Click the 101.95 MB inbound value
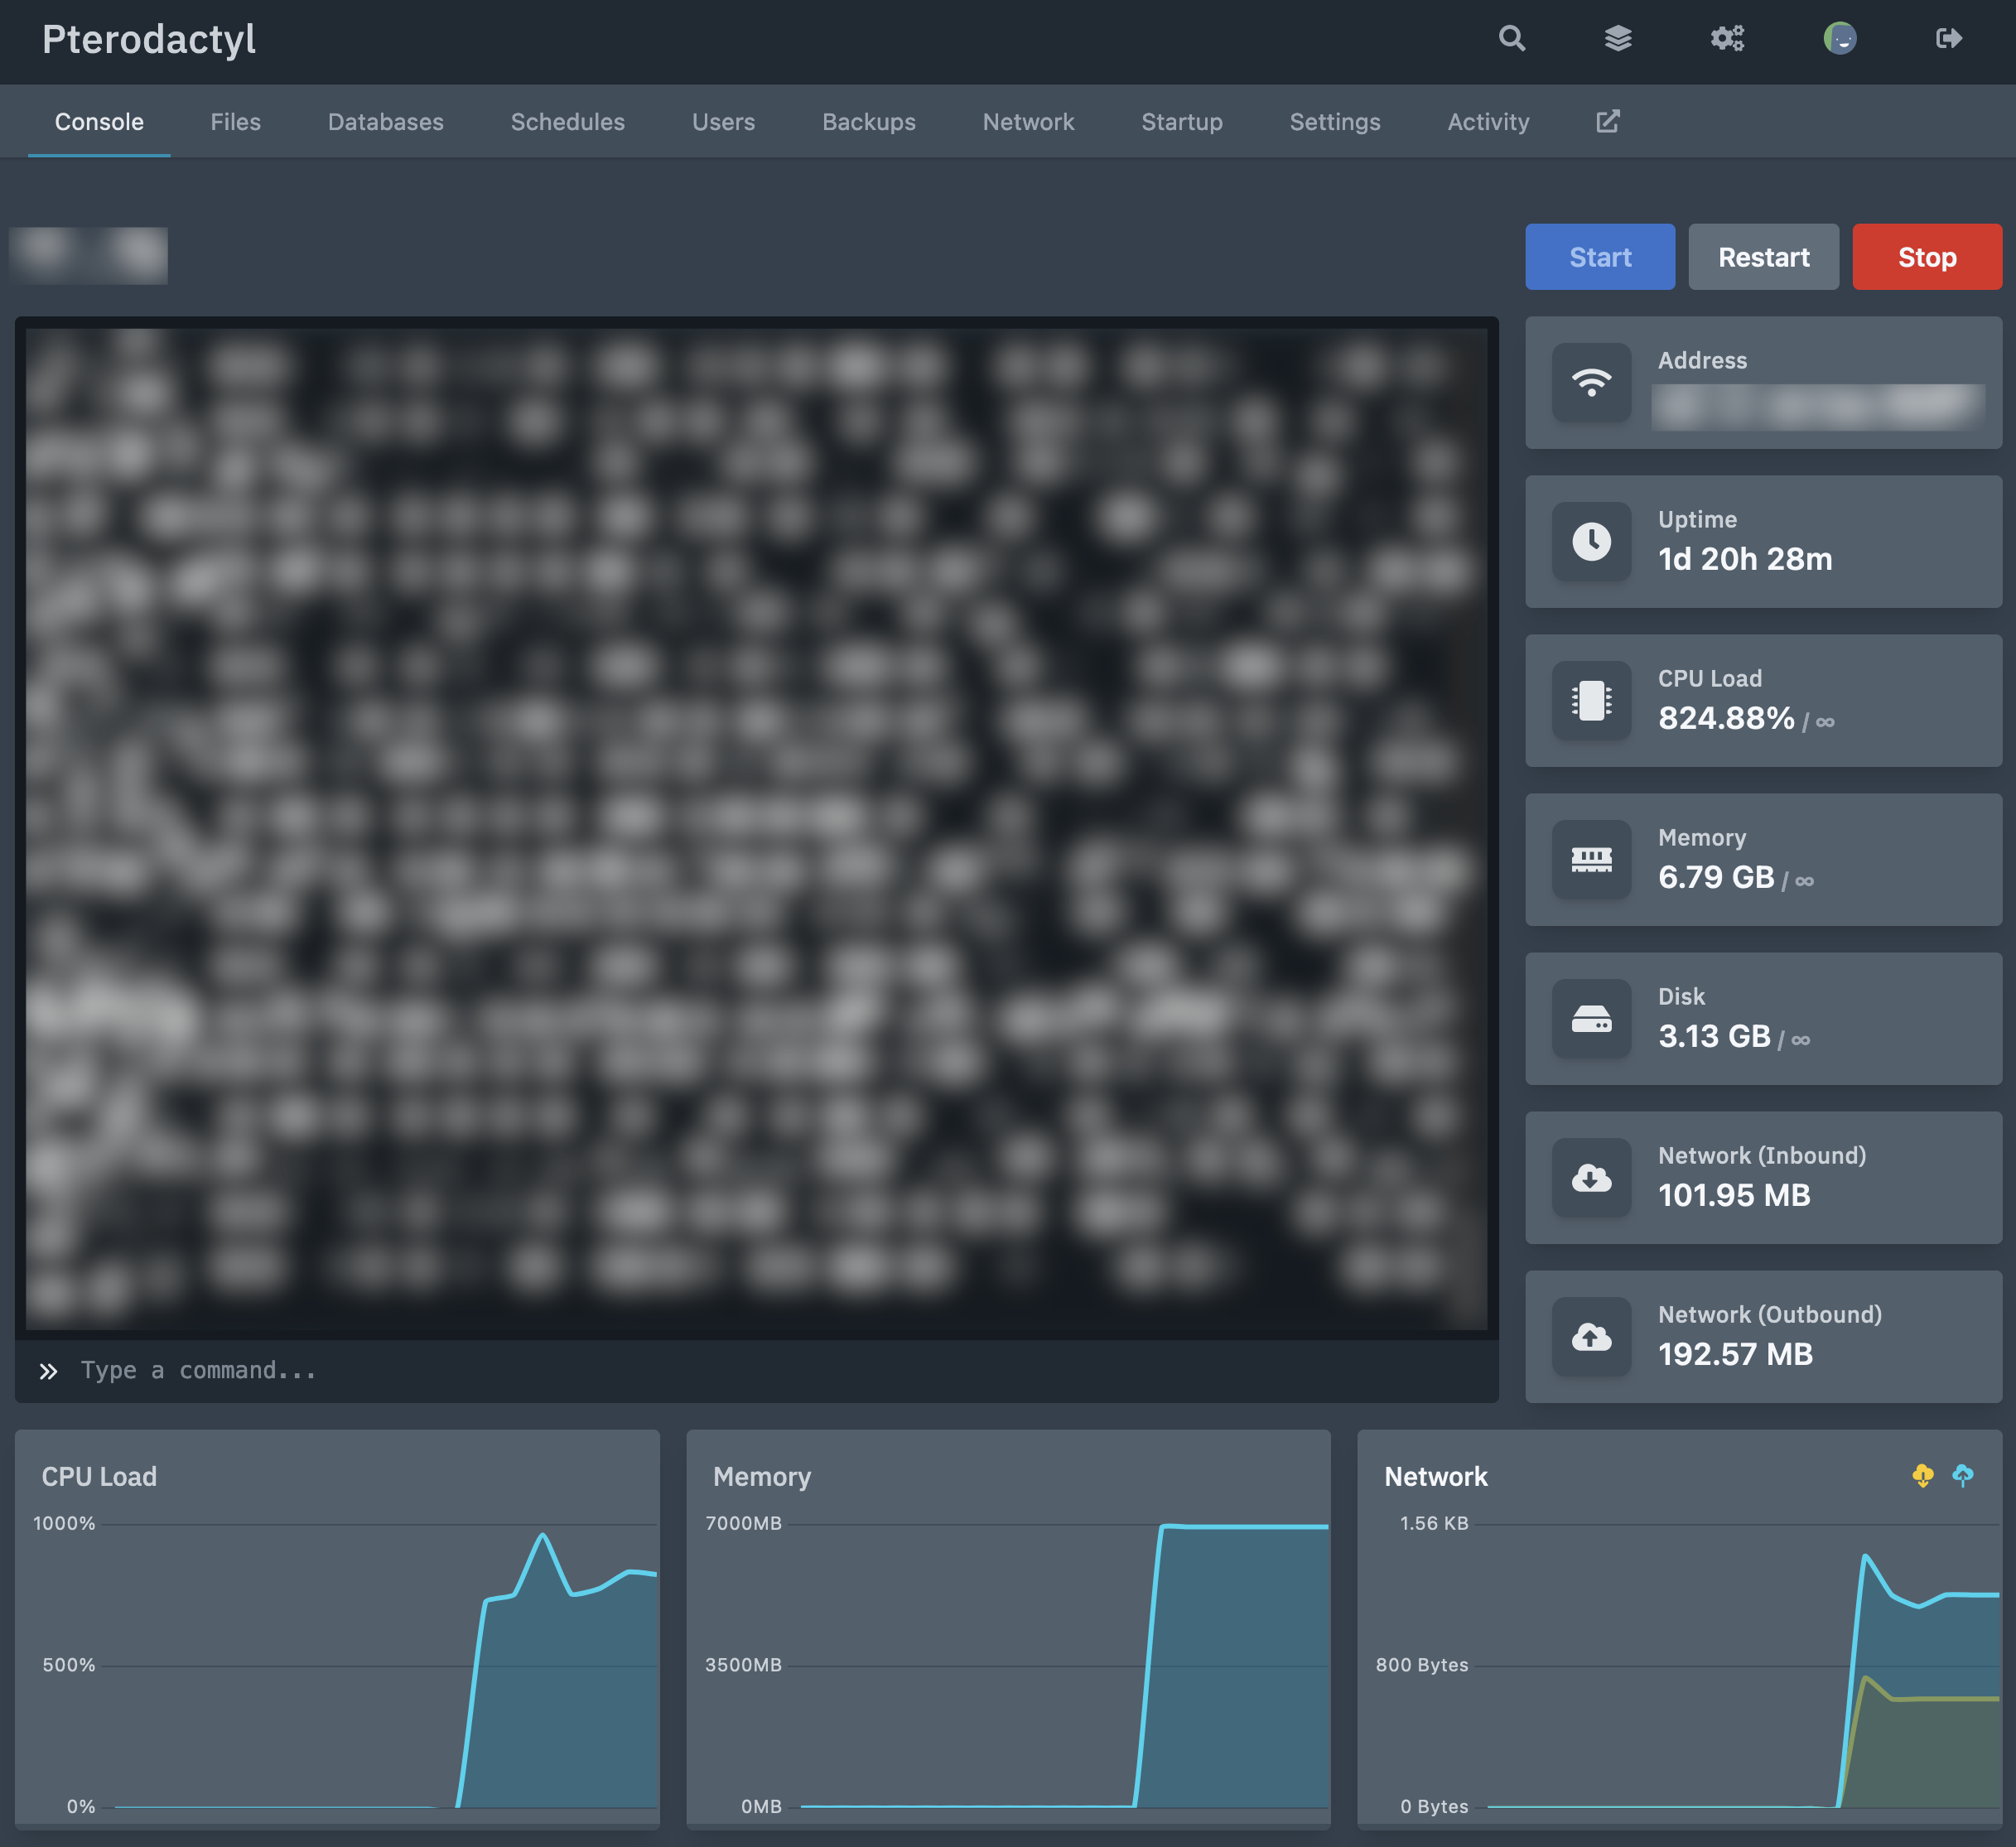The image size is (2016, 1847). click(x=1734, y=1196)
